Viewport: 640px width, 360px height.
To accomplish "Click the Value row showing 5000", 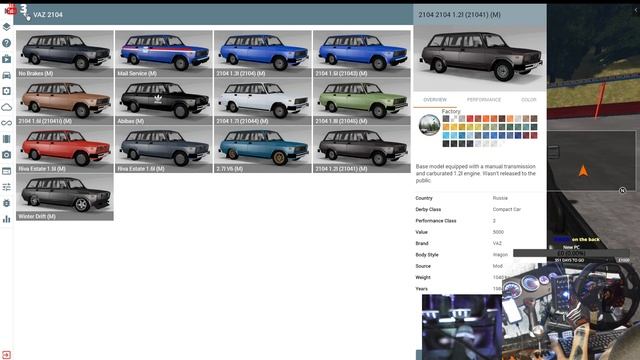I will tap(480, 232).
